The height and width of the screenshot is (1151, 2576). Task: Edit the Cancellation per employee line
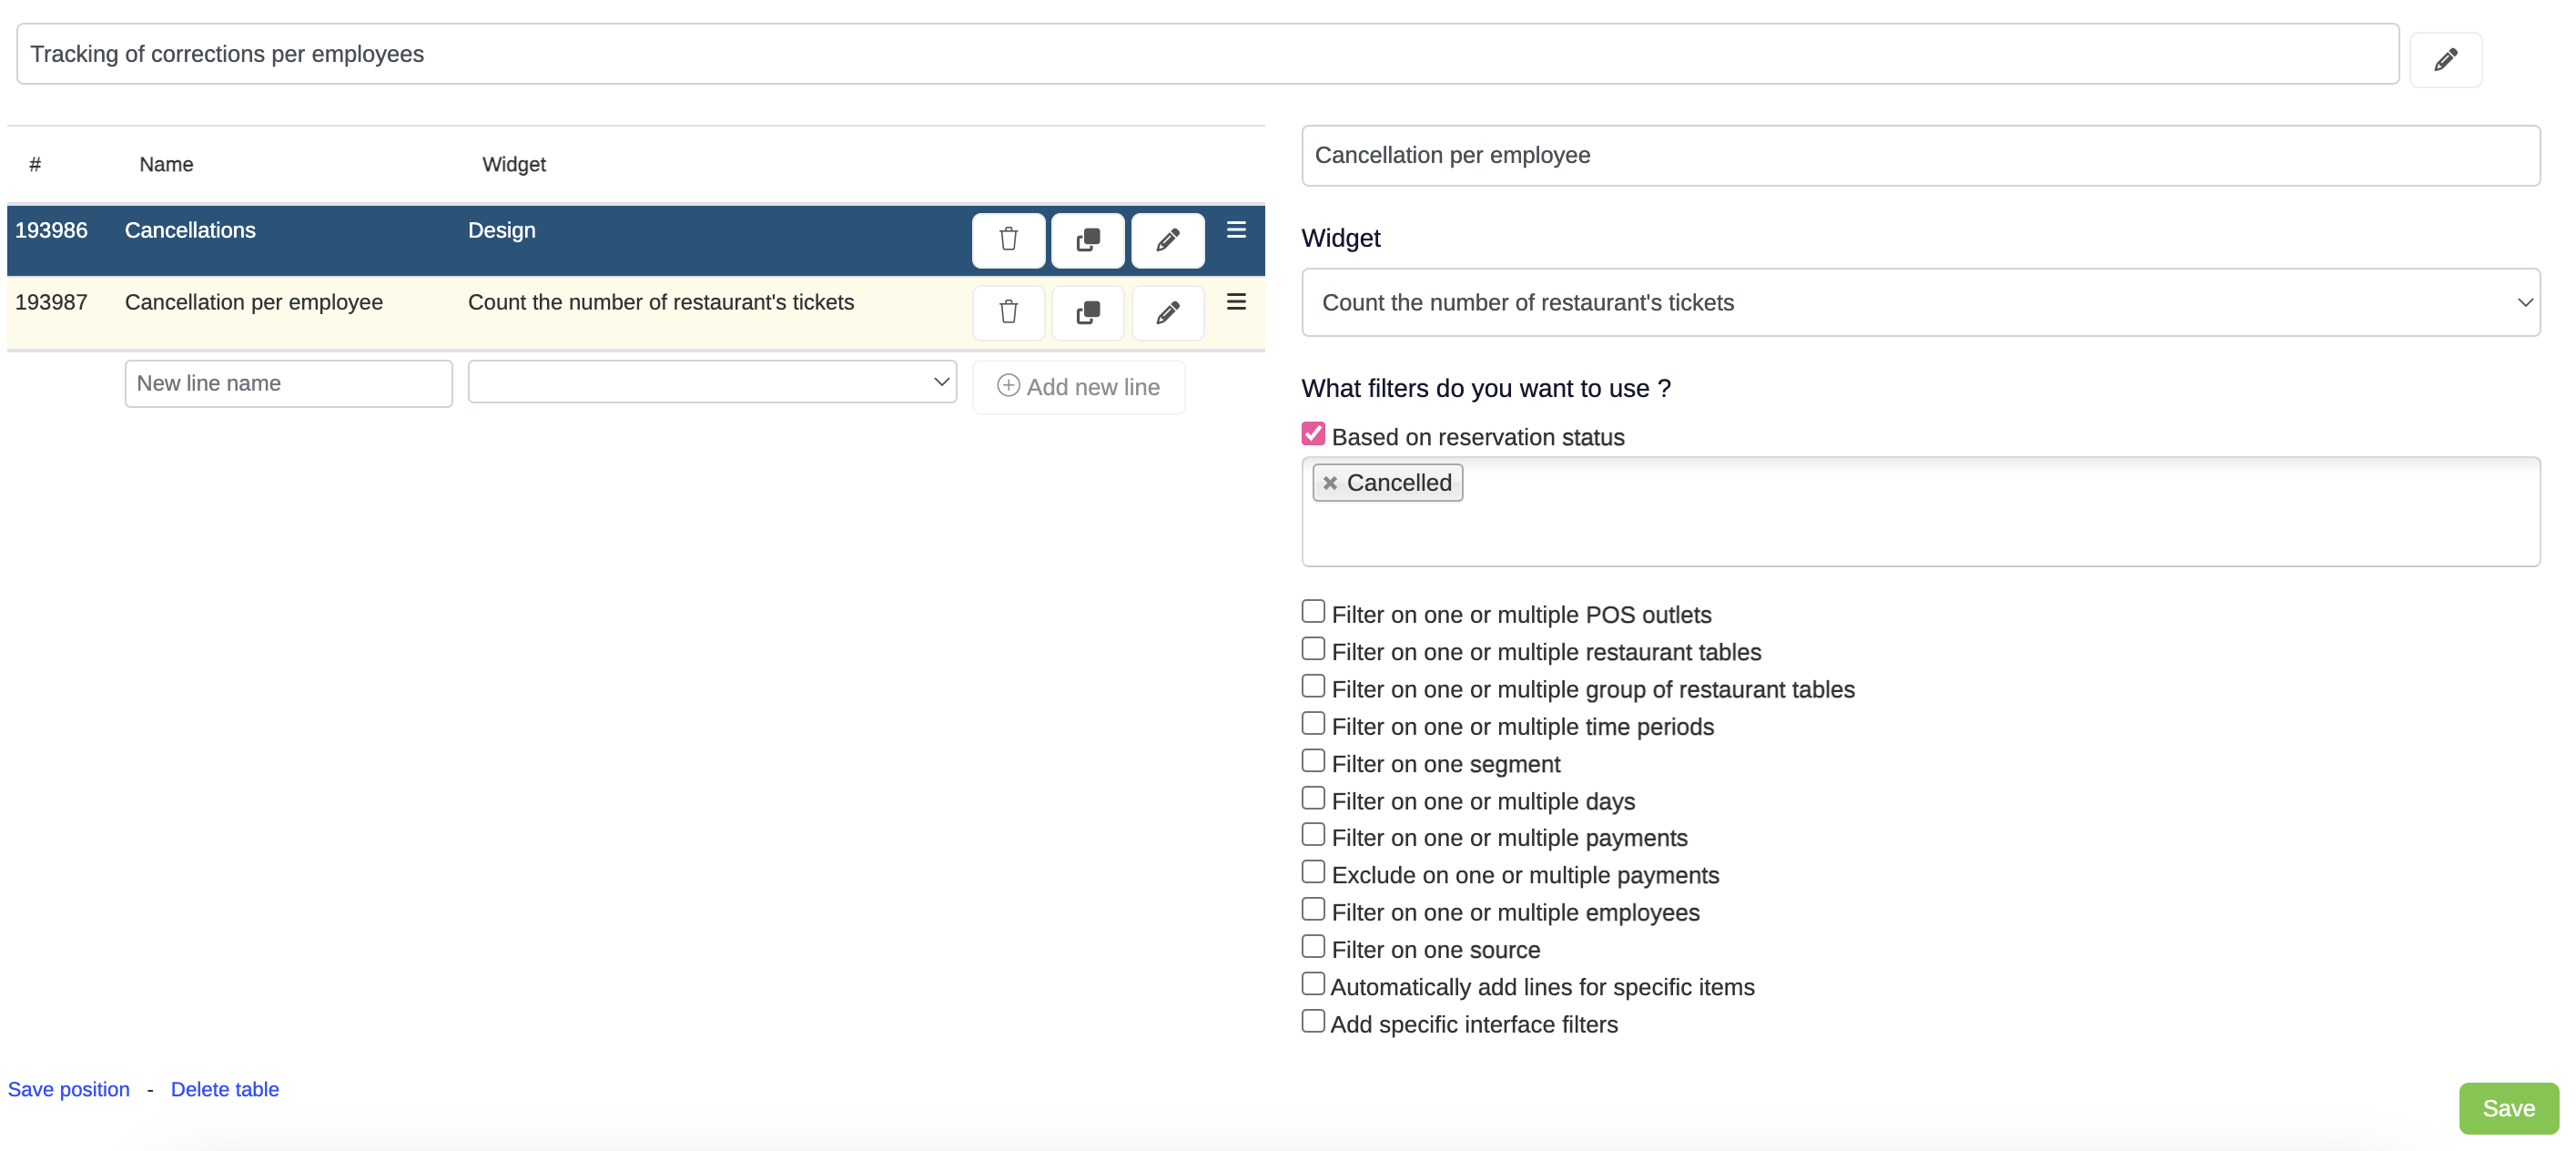coord(1167,313)
